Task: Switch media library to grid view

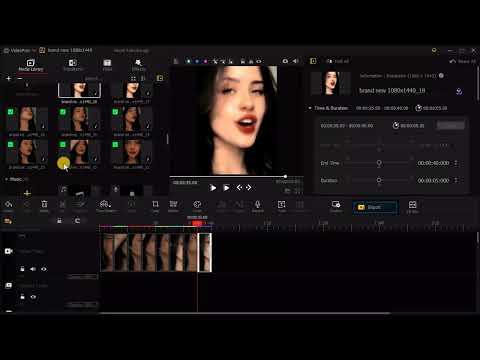Action: (x=133, y=78)
